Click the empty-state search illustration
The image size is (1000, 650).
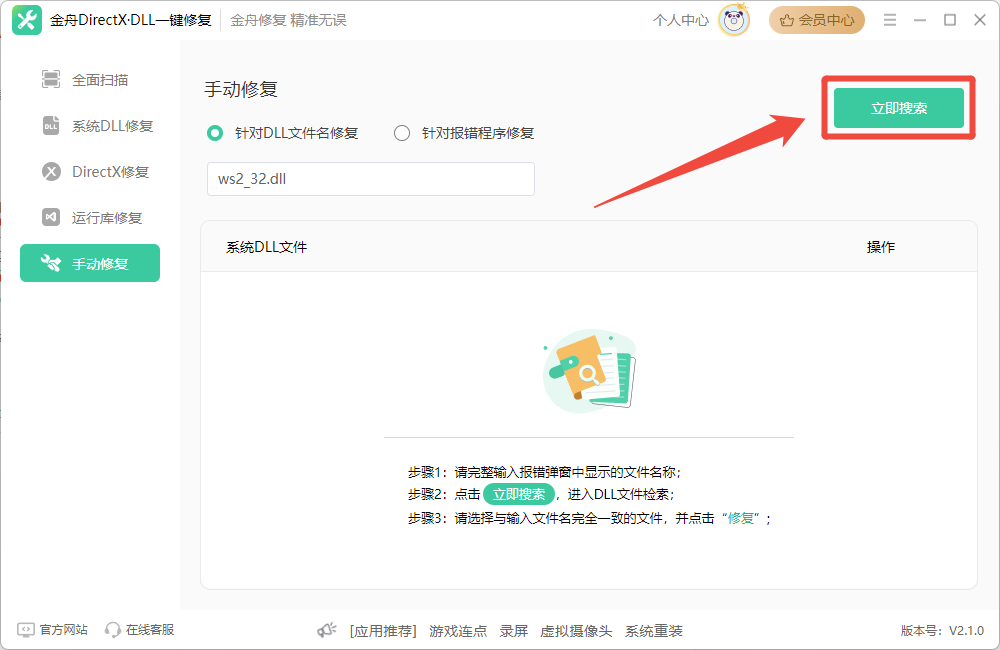590,371
